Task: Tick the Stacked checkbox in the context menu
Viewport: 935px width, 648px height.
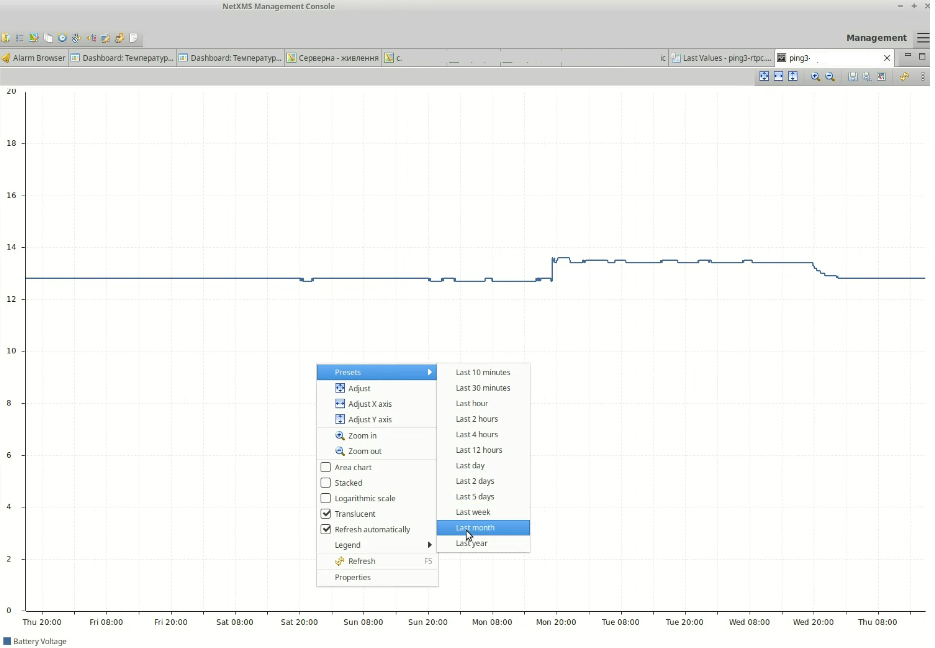Action: (x=326, y=483)
